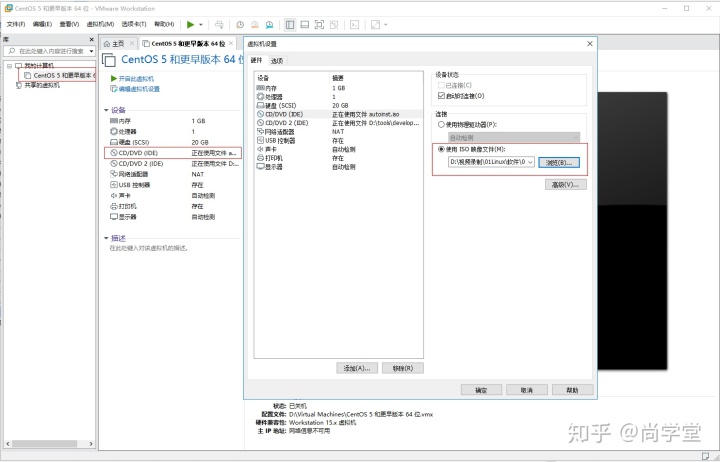Select CD/DVD 2 (IDE) in settings dialog list
Viewport: 720px width, 462px height.
pyautogui.click(x=338, y=123)
